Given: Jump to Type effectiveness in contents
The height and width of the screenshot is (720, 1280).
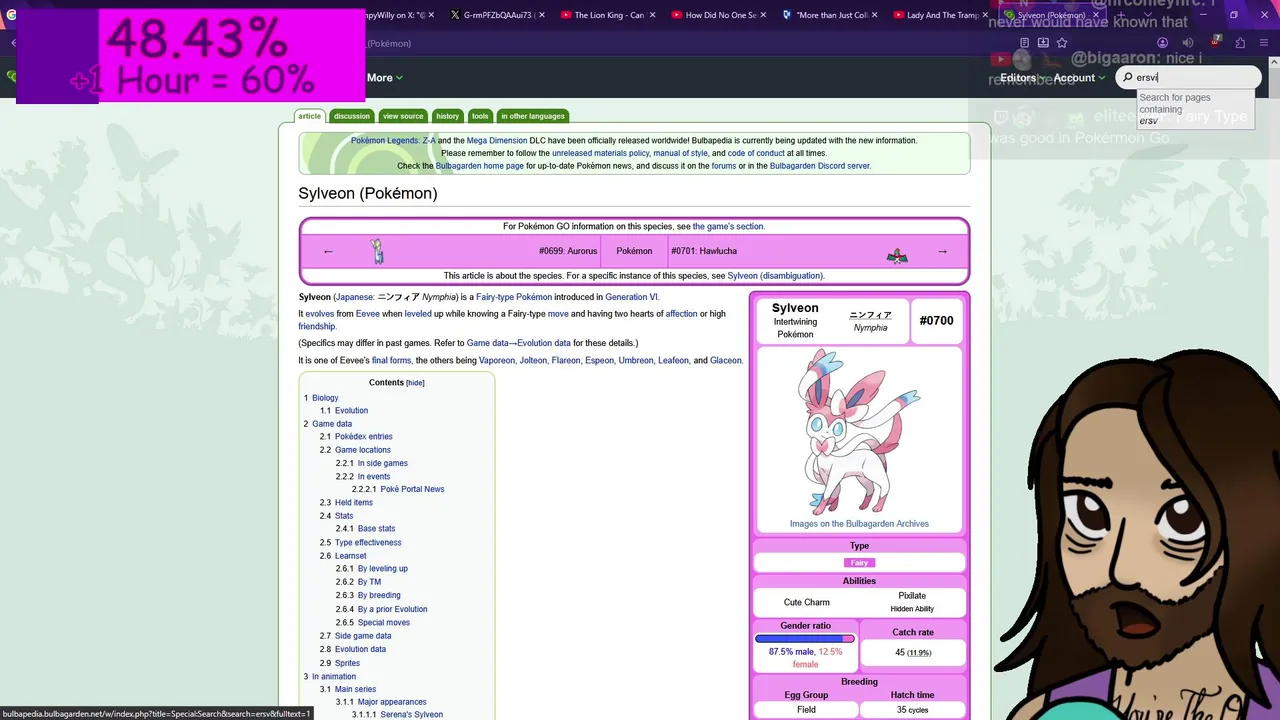Looking at the screenshot, I should [368, 543].
